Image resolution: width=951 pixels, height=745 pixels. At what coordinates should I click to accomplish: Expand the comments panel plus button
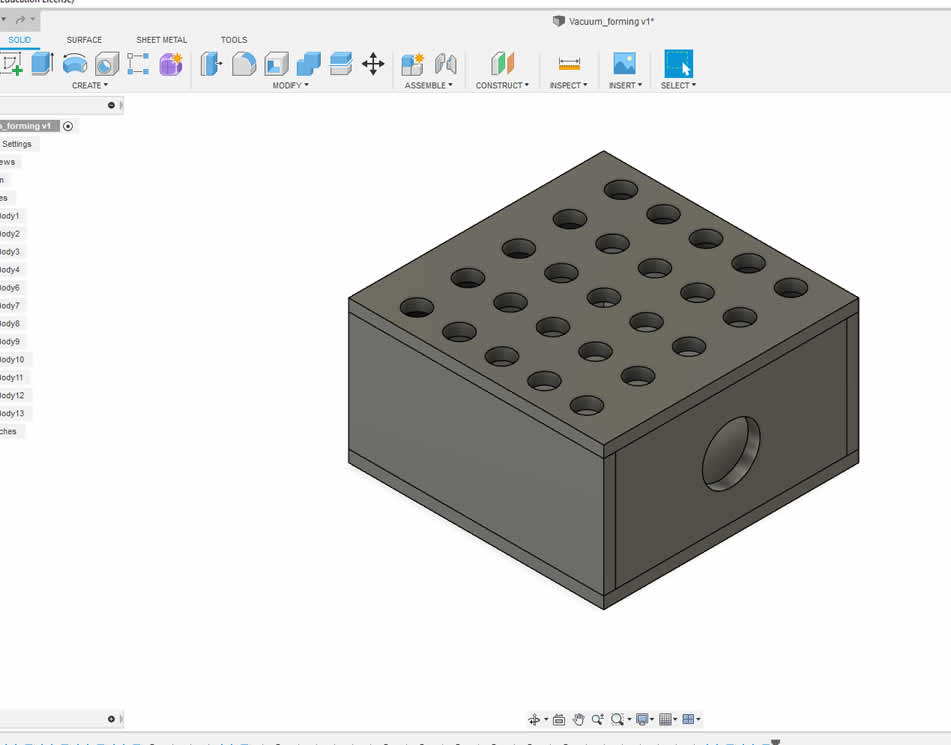(x=111, y=719)
